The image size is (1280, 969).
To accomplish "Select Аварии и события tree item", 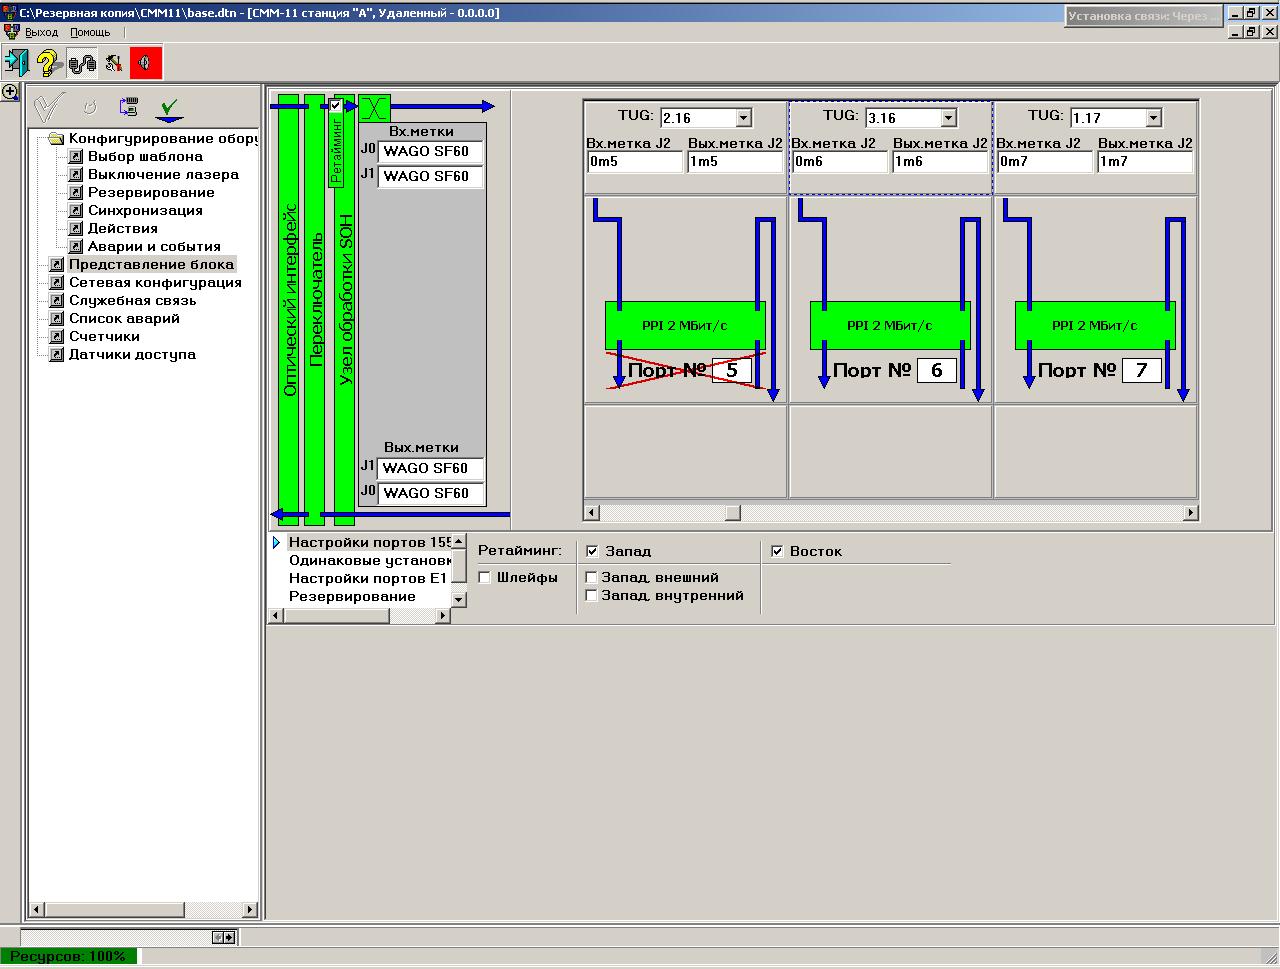I will tap(154, 247).
